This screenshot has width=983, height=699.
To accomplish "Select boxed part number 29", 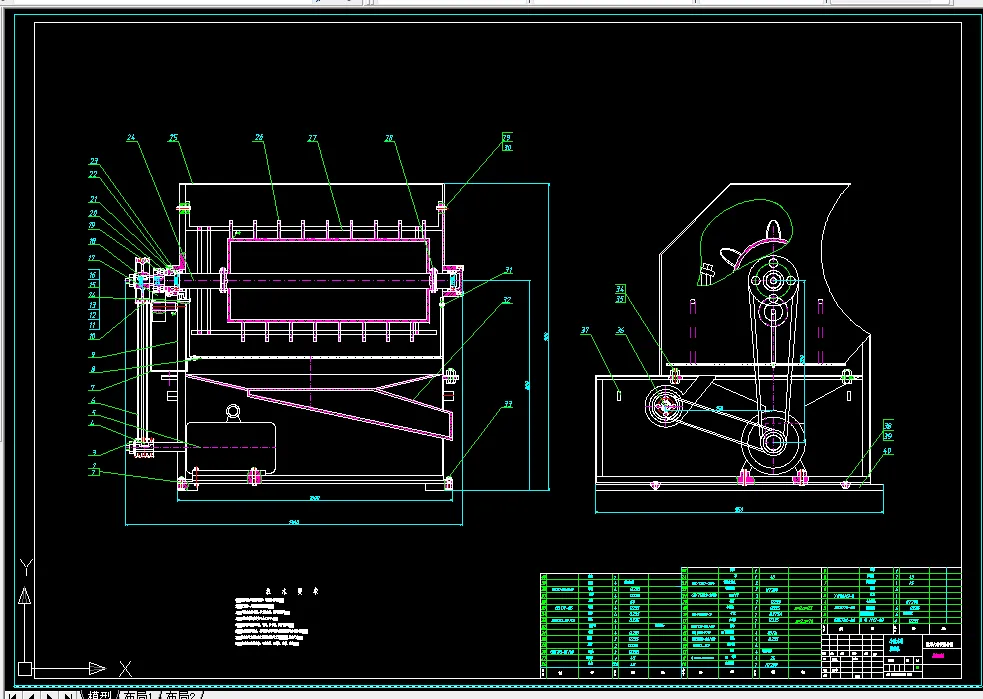I will point(507,137).
